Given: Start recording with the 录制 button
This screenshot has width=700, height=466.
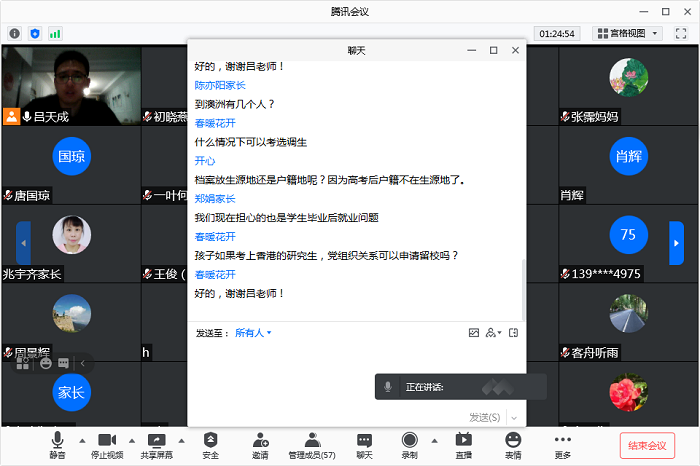Looking at the screenshot, I should point(409,444).
